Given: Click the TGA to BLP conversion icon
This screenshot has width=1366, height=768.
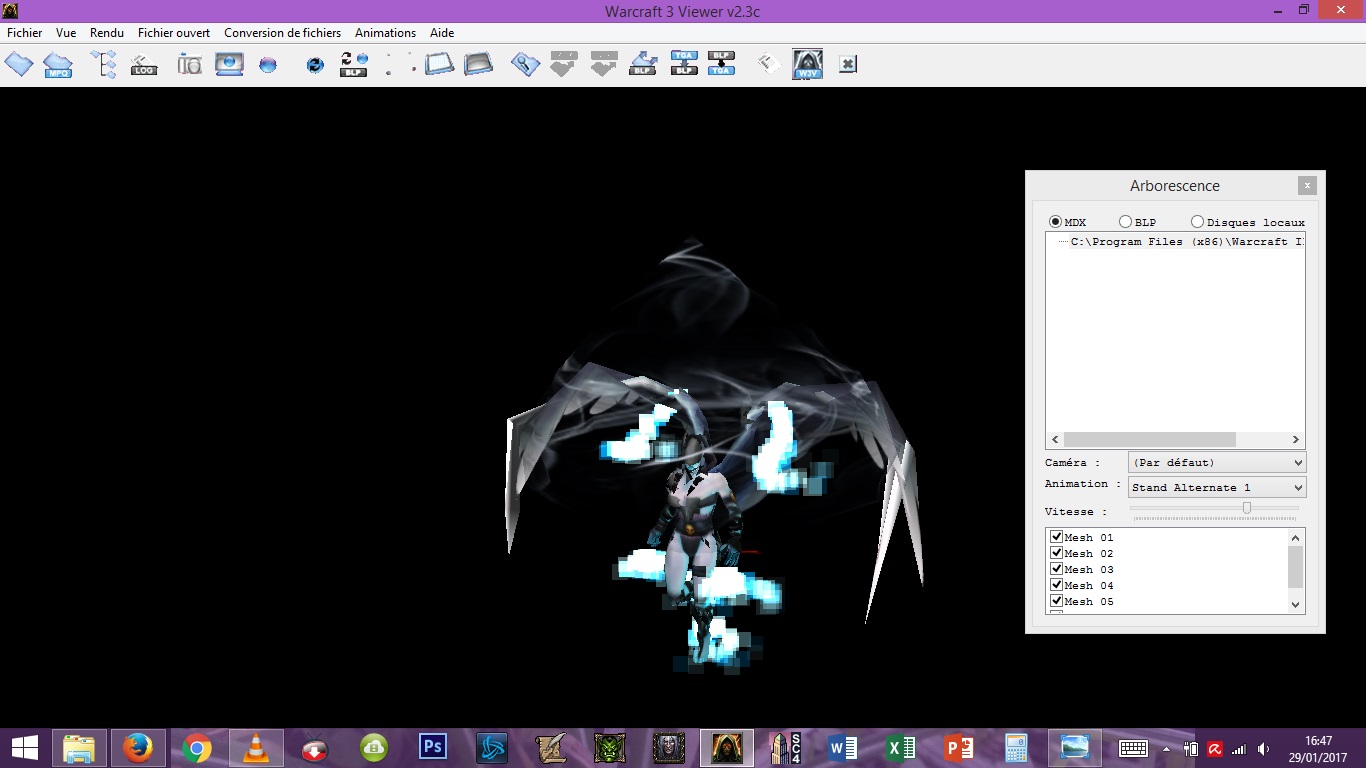Looking at the screenshot, I should pos(684,64).
